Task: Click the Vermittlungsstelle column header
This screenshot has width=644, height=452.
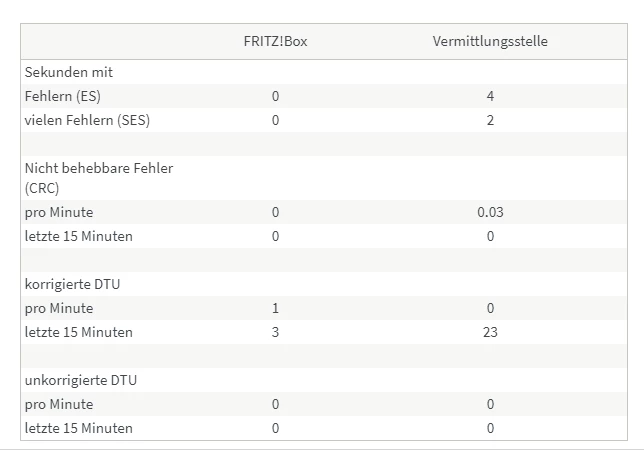Action: coord(490,41)
